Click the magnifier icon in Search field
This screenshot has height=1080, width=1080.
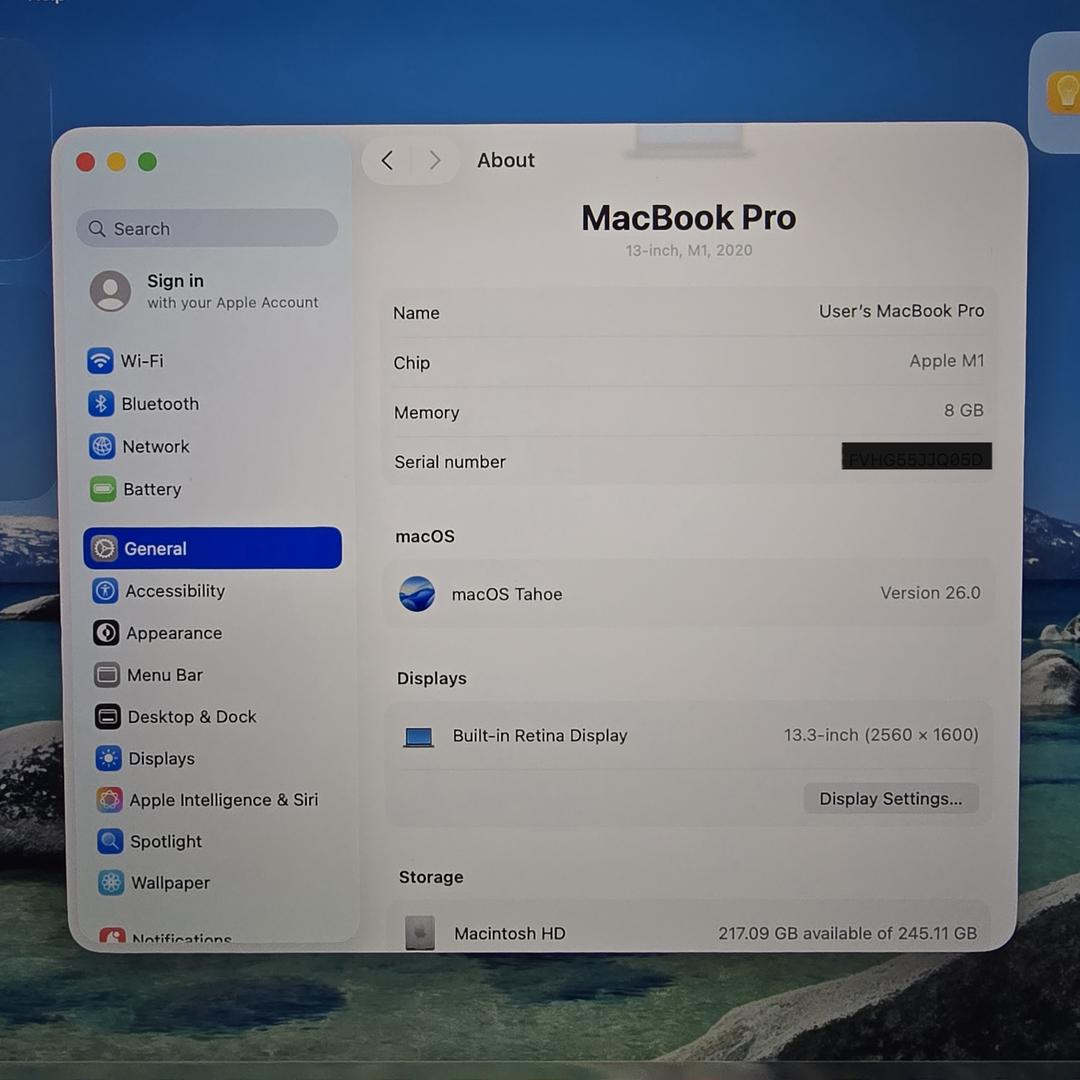click(x=97, y=228)
